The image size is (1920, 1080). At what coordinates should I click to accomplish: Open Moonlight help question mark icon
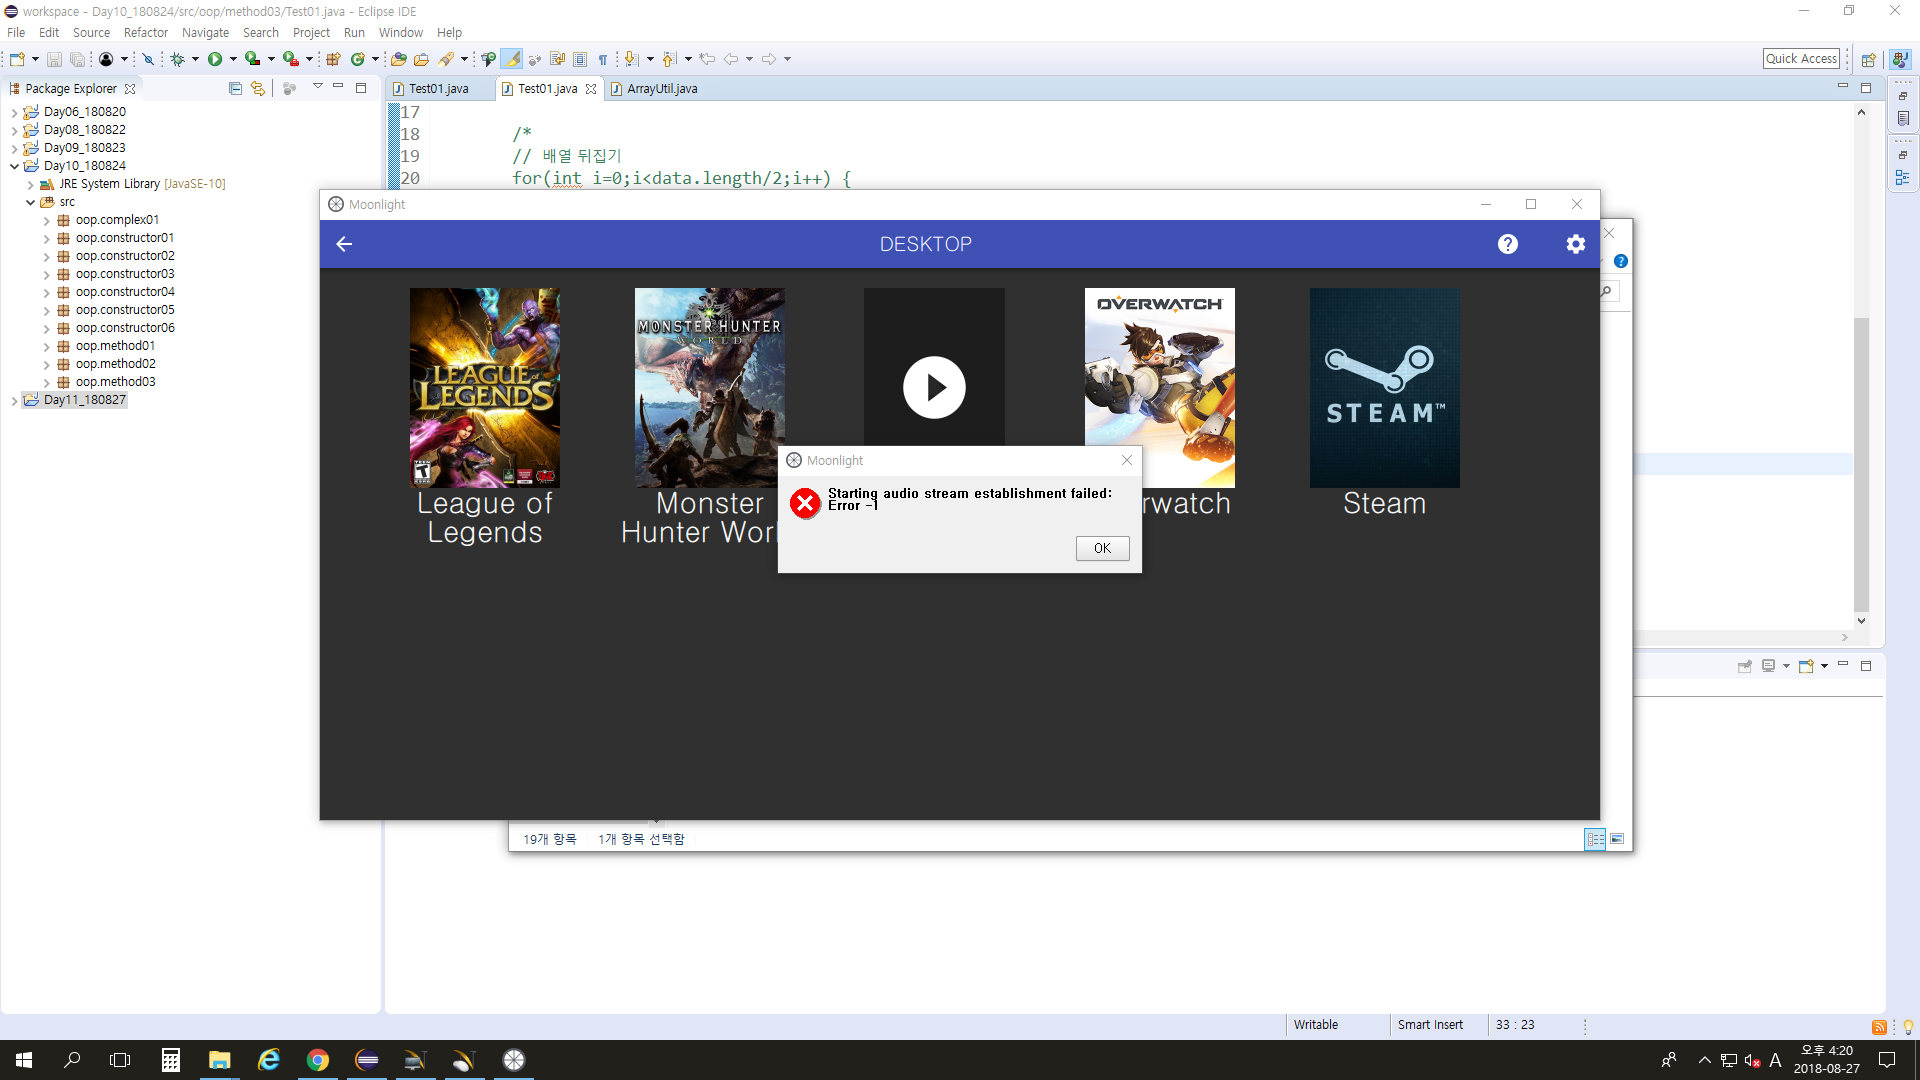click(1508, 244)
